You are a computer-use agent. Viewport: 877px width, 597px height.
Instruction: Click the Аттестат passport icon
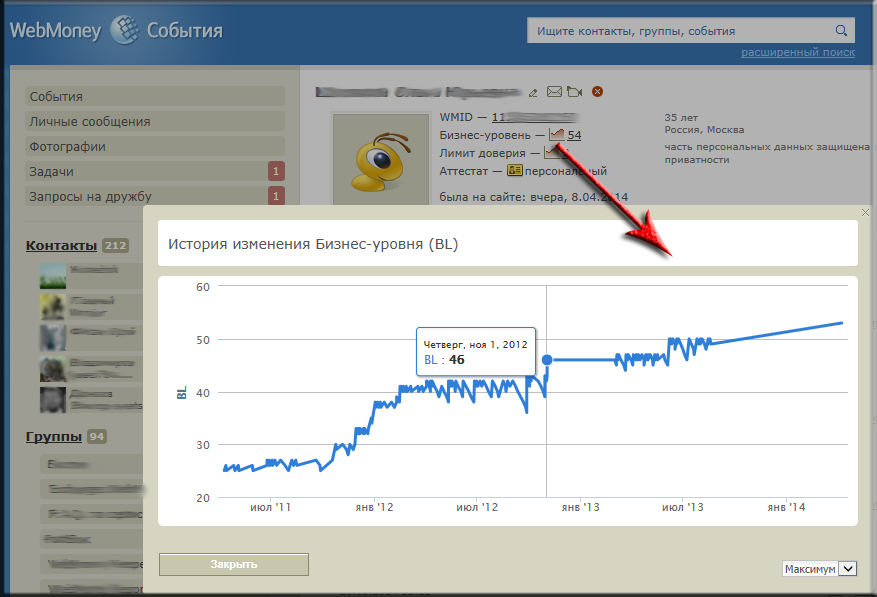(515, 170)
